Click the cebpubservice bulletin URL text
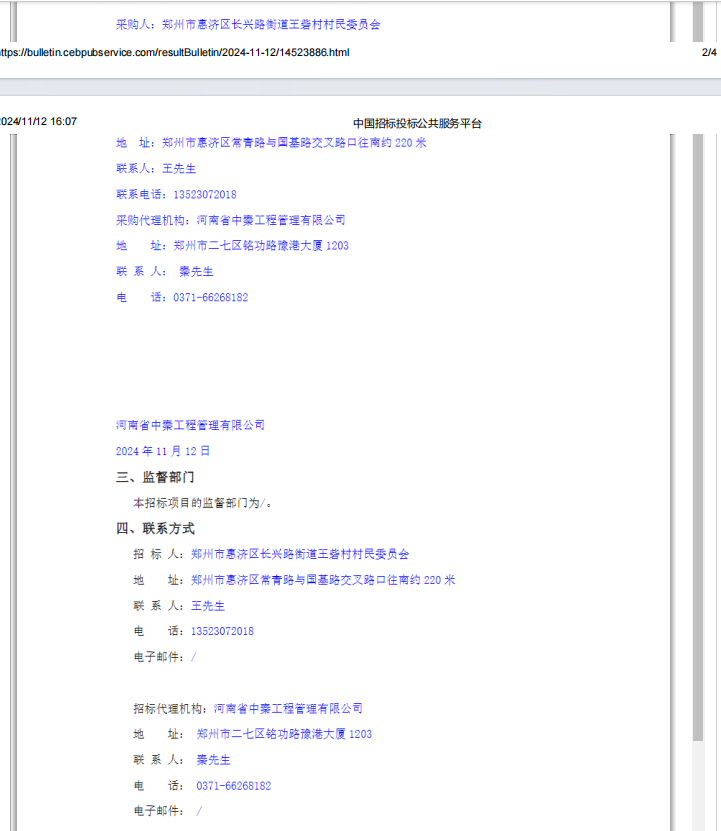 [173, 52]
